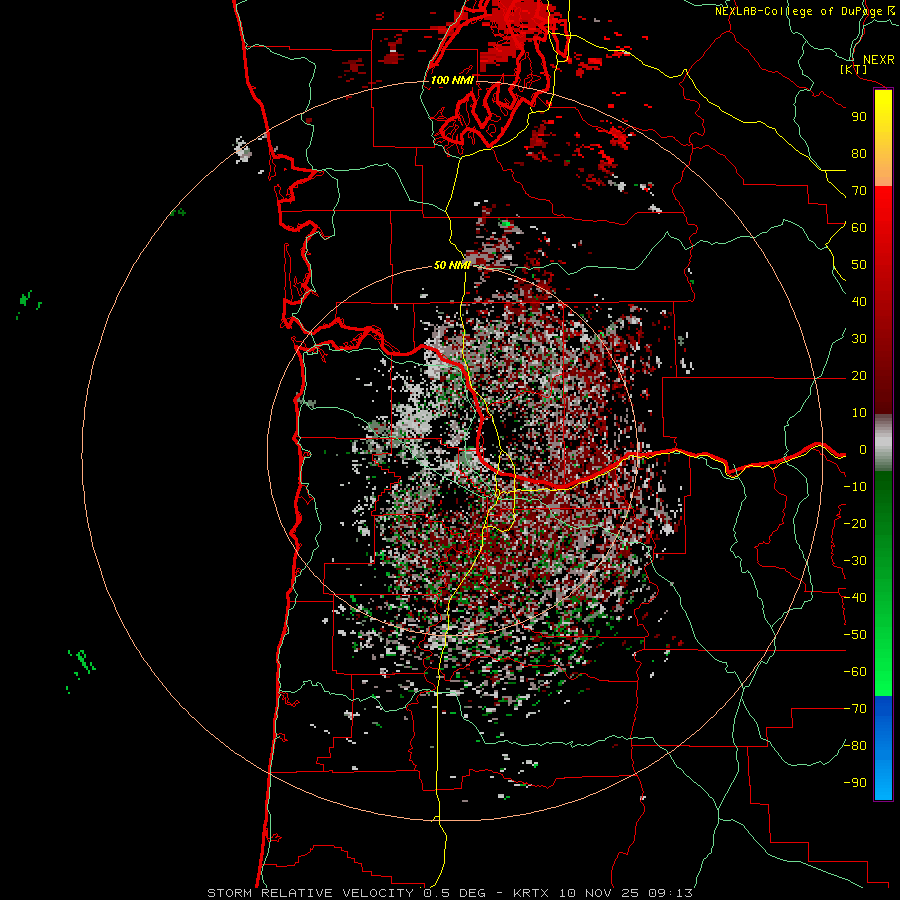Click the "50 NMI" range ring label
Screen dimensions: 900x900
pyautogui.click(x=452, y=265)
